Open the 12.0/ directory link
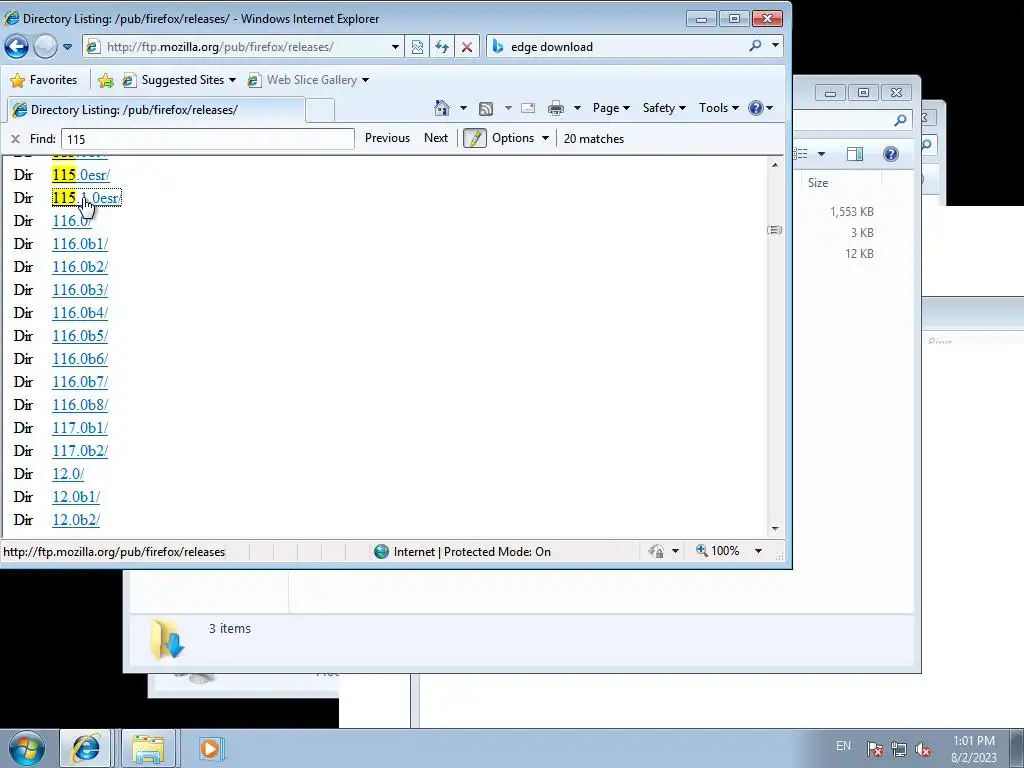This screenshot has width=1024, height=768. click(x=68, y=474)
